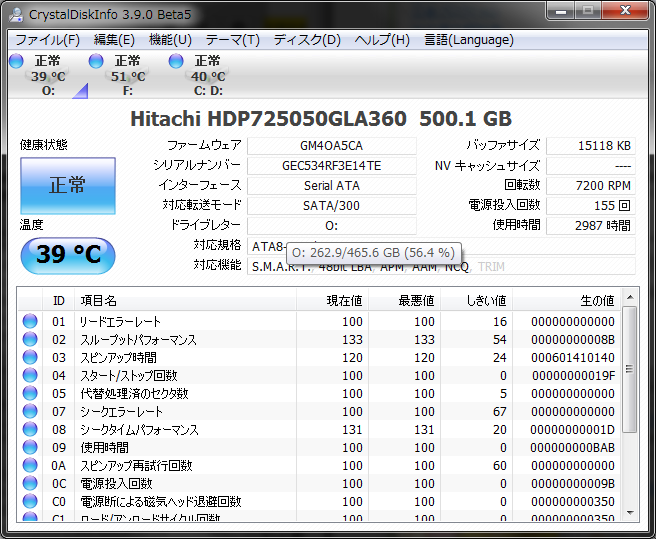Select the 代替処理済のセクタ数 attribute name
This screenshot has width=656, height=539.
point(134,393)
